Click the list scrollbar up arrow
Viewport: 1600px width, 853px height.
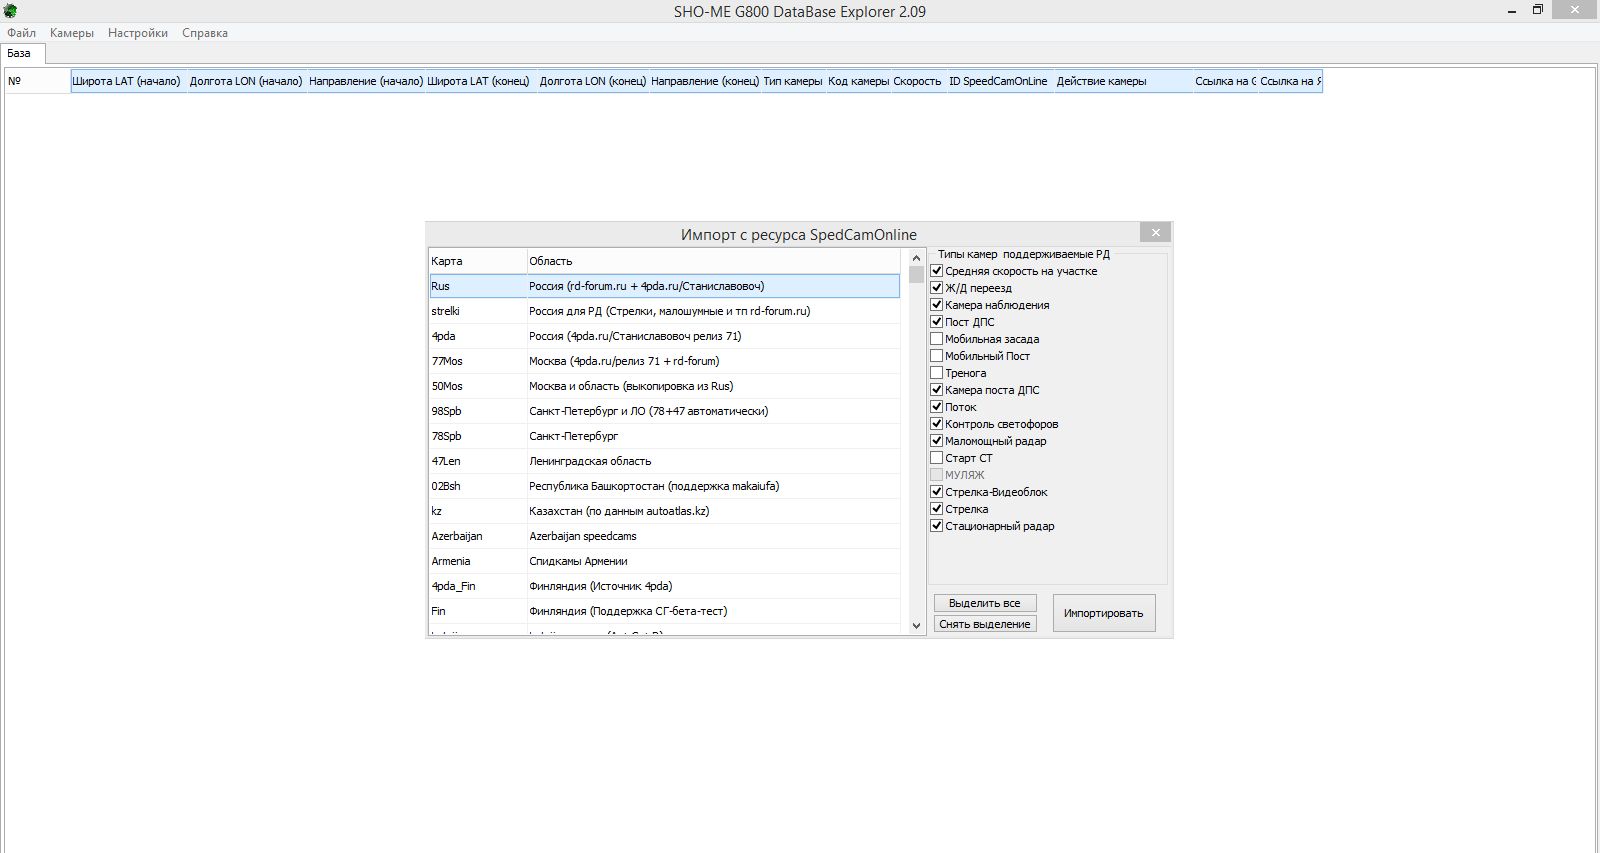[x=916, y=257]
